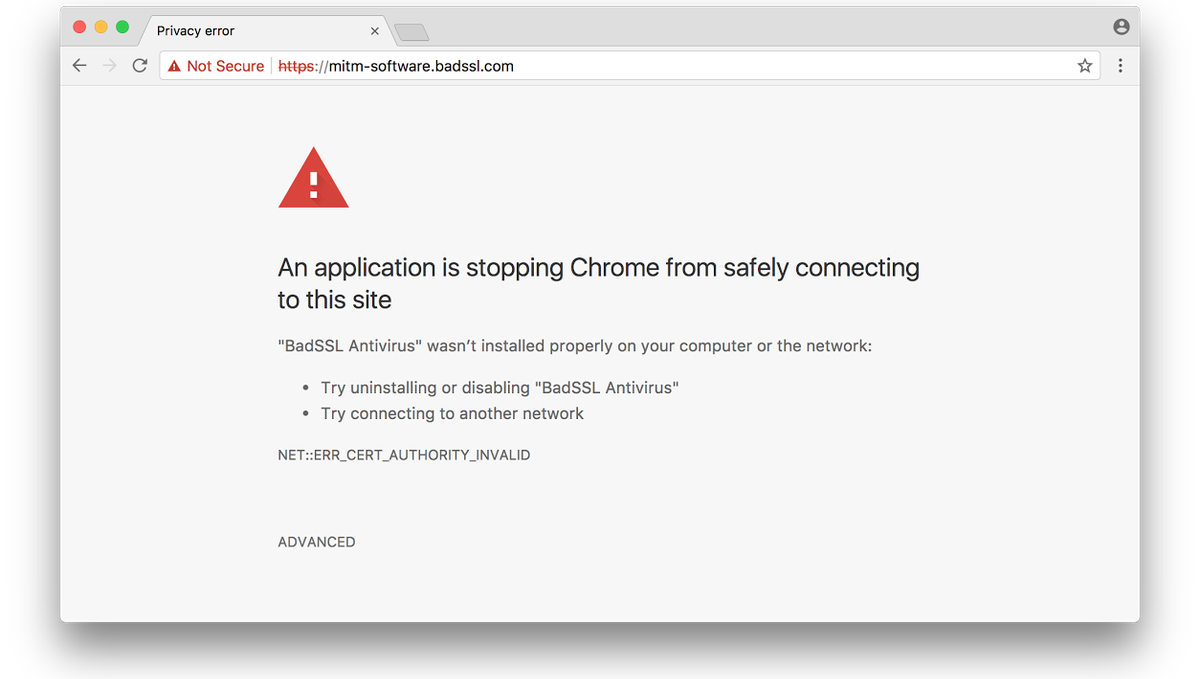Viewport: 1200px width, 679px height.
Task: Minimize the window with yellow button
Action: click(x=101, y=27)
